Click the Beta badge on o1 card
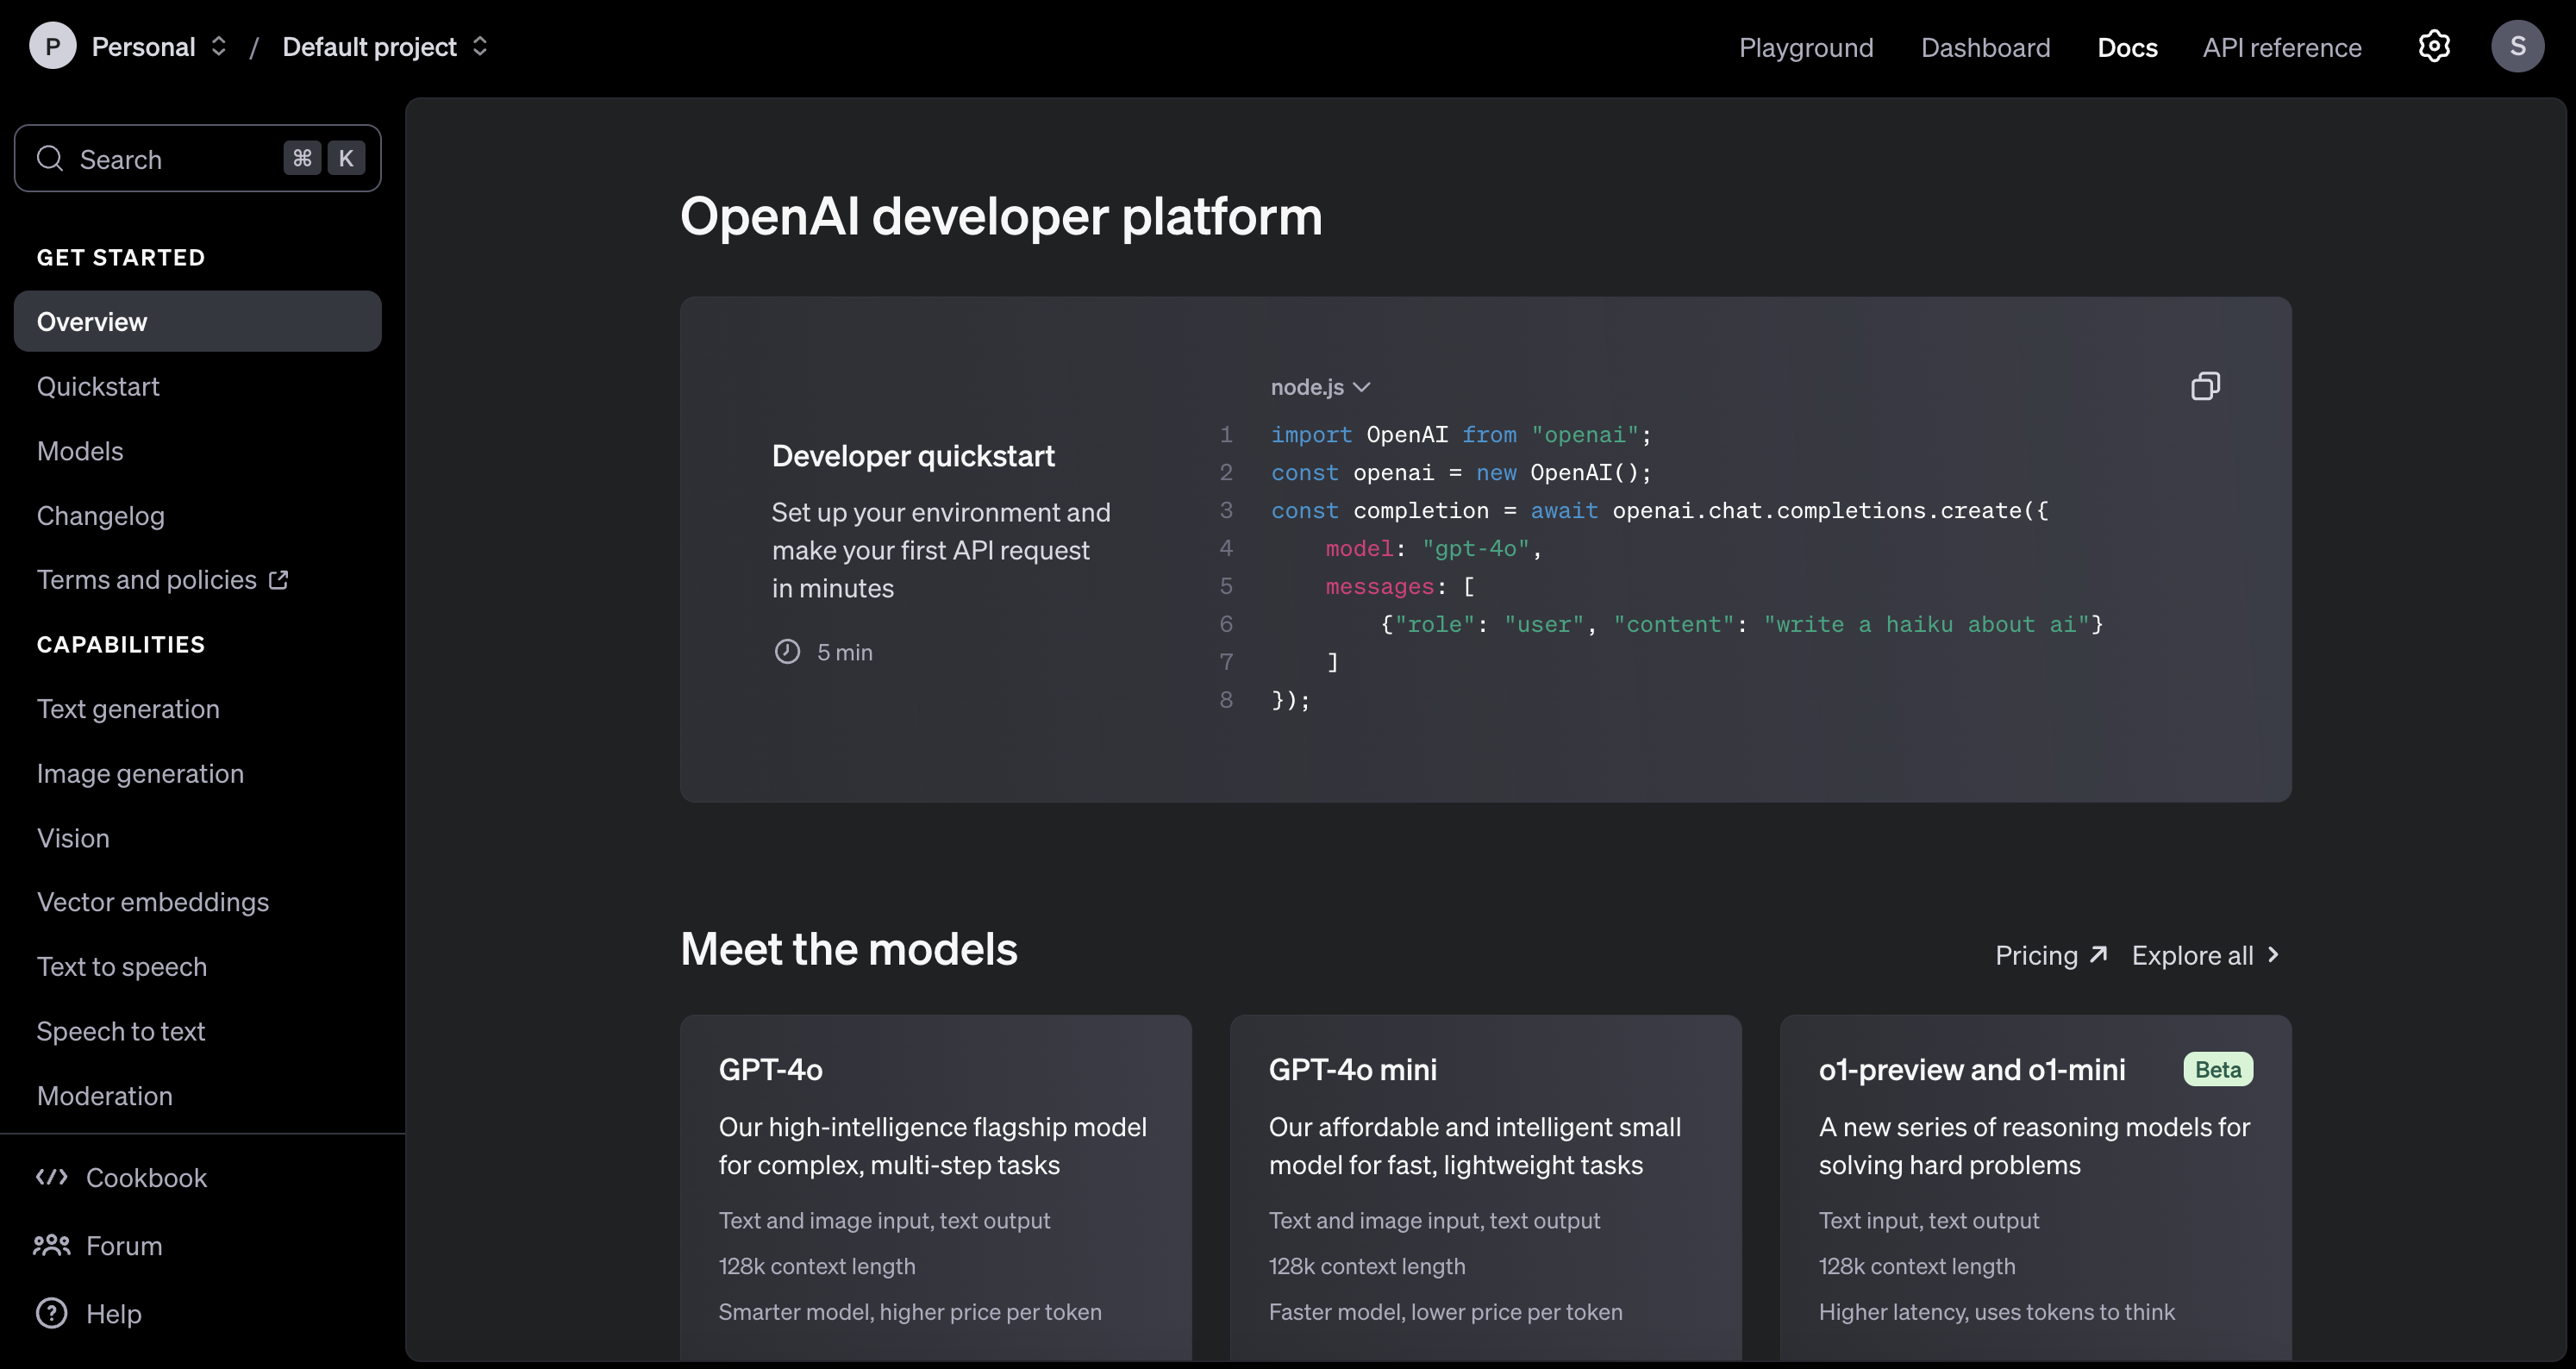Viewport: 2576px width, 1369px height. (2218, 1069)
